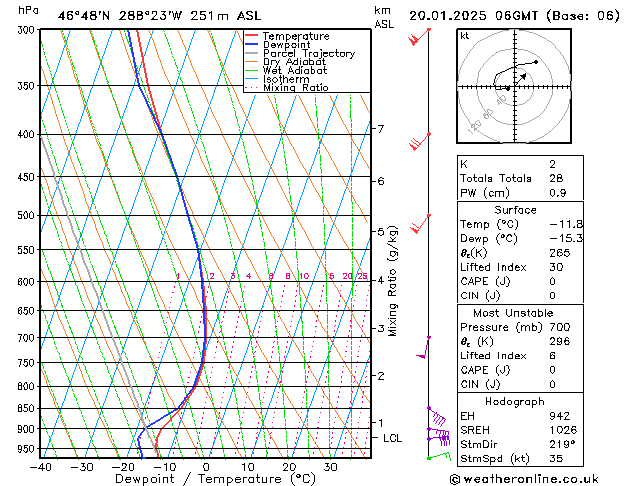Click the 'Dewpoint / Temperature (°C)' axis title
The image size is (629, 486).
tap(215, 479)
